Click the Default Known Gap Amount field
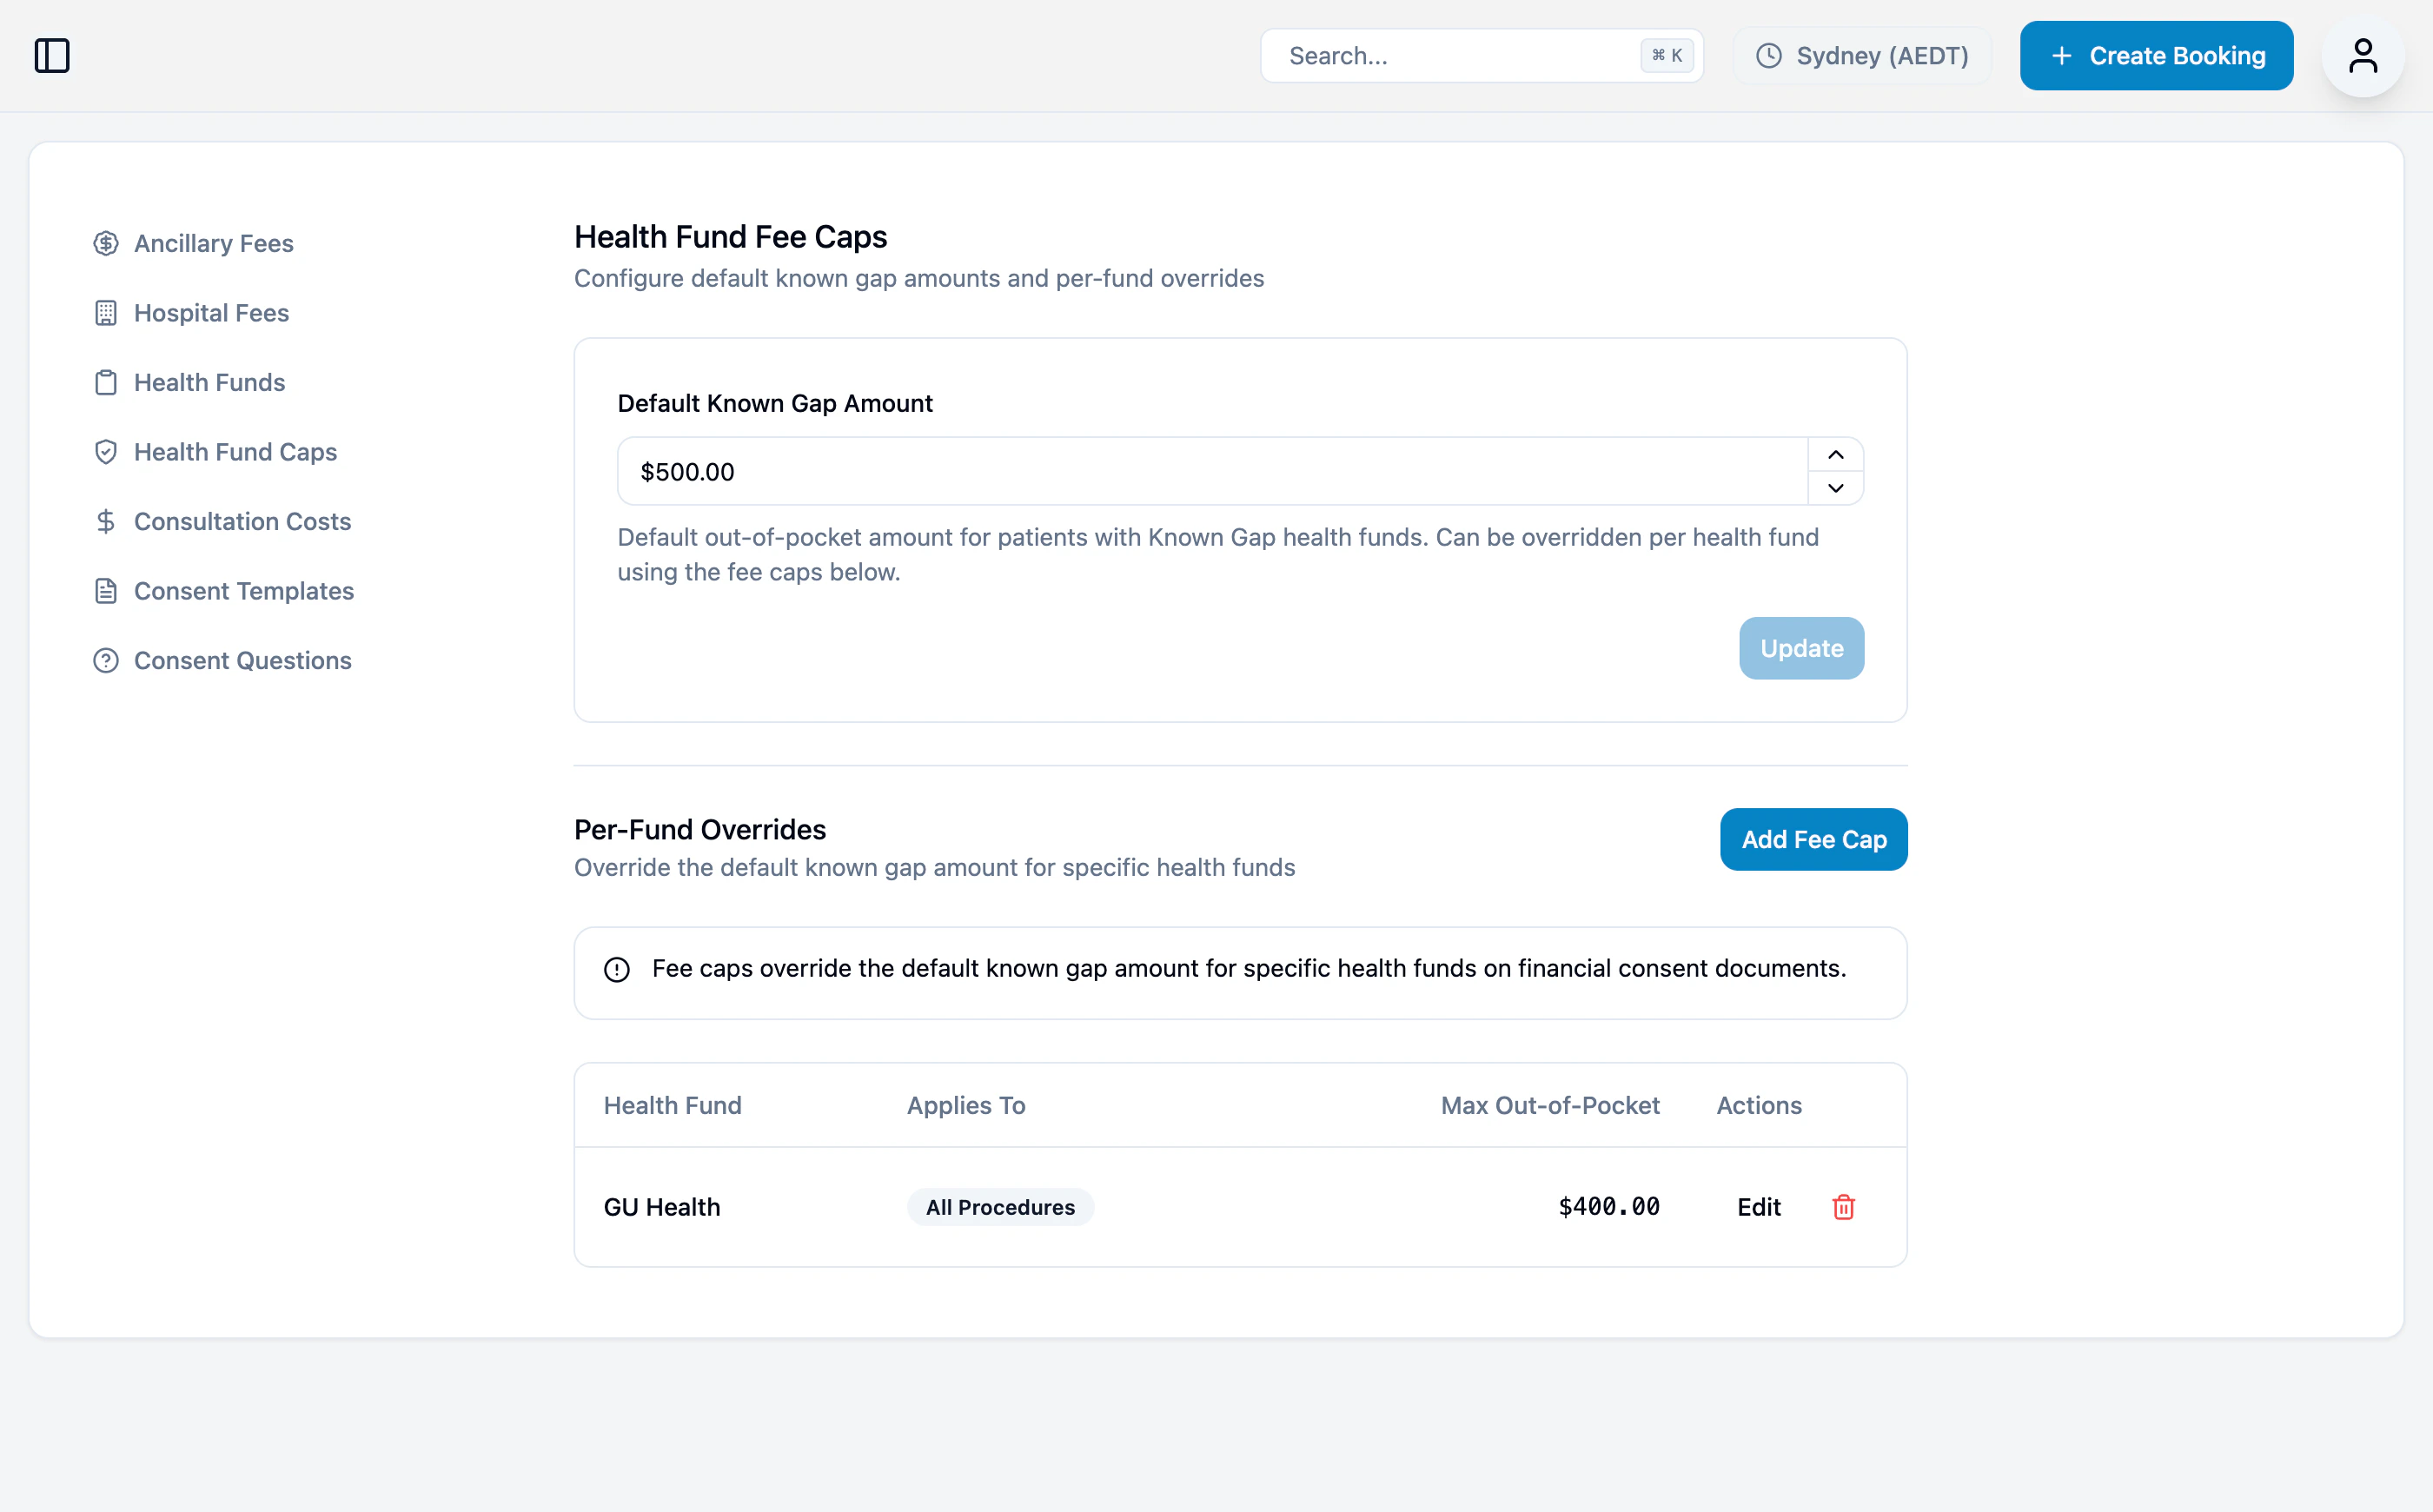This screenshot has width=2433, height=1512. pos(1210,471)
